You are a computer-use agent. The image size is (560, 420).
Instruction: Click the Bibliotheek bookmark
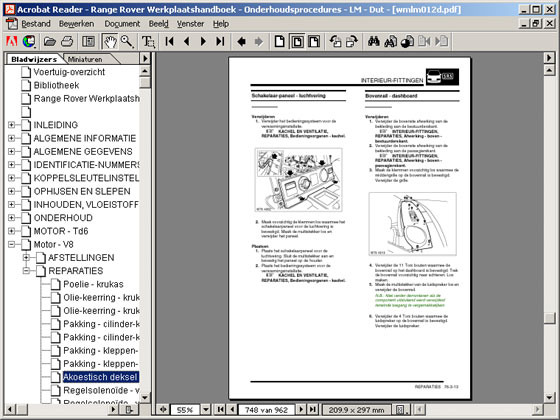click(56, 85)
